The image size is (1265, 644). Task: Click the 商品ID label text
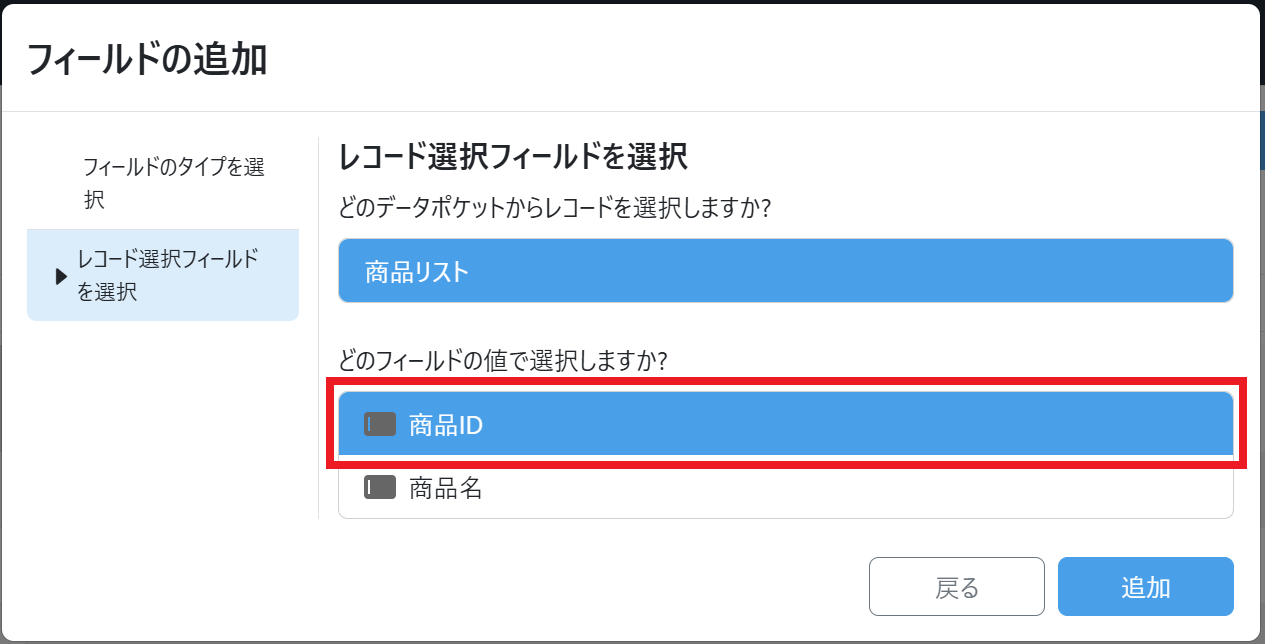[x=446, y=425]
